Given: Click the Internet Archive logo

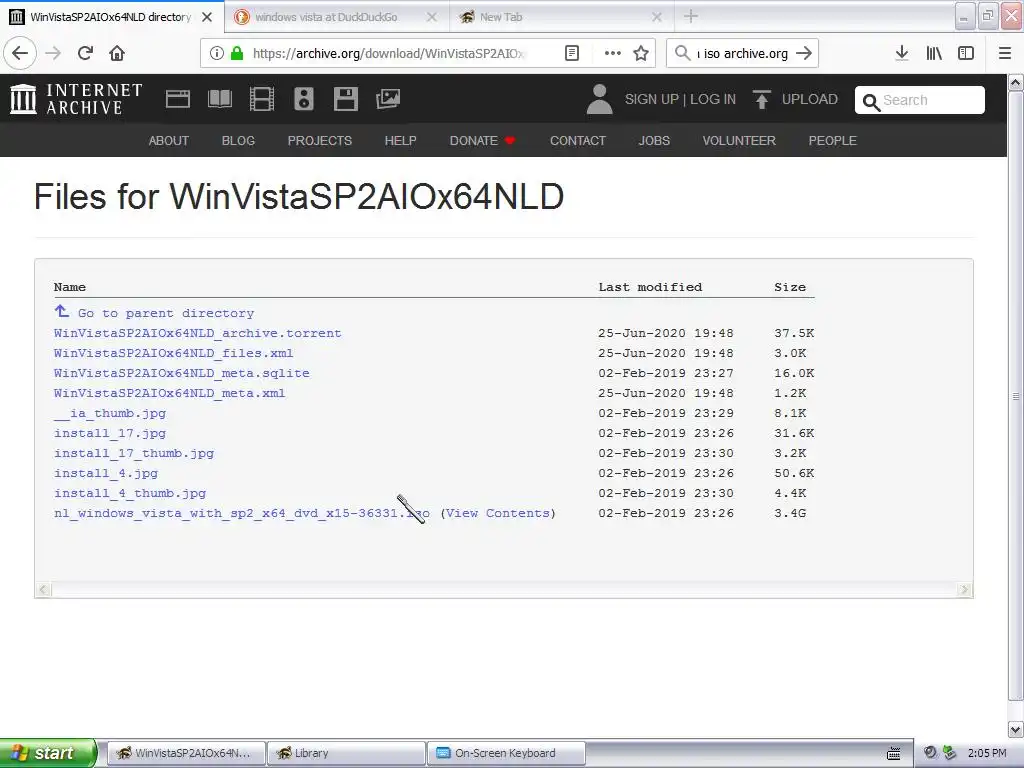Looking at the screenshot, I should (x=76, y=99).
